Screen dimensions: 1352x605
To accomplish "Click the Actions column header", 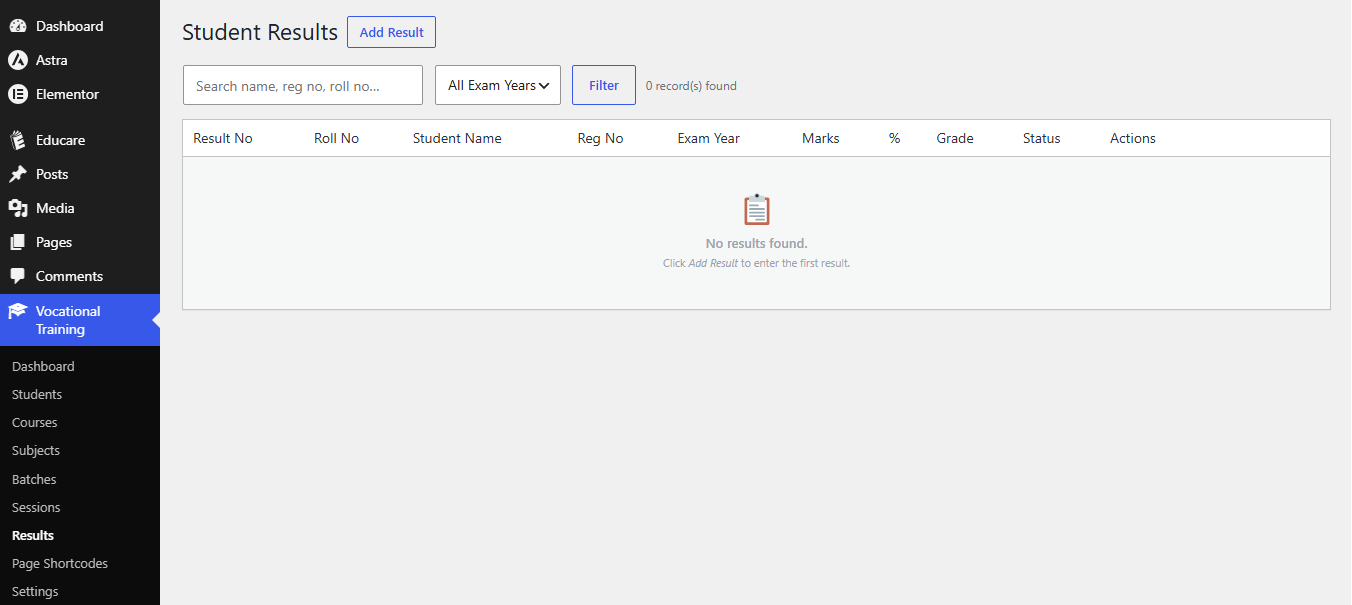I will (1133, 138).
